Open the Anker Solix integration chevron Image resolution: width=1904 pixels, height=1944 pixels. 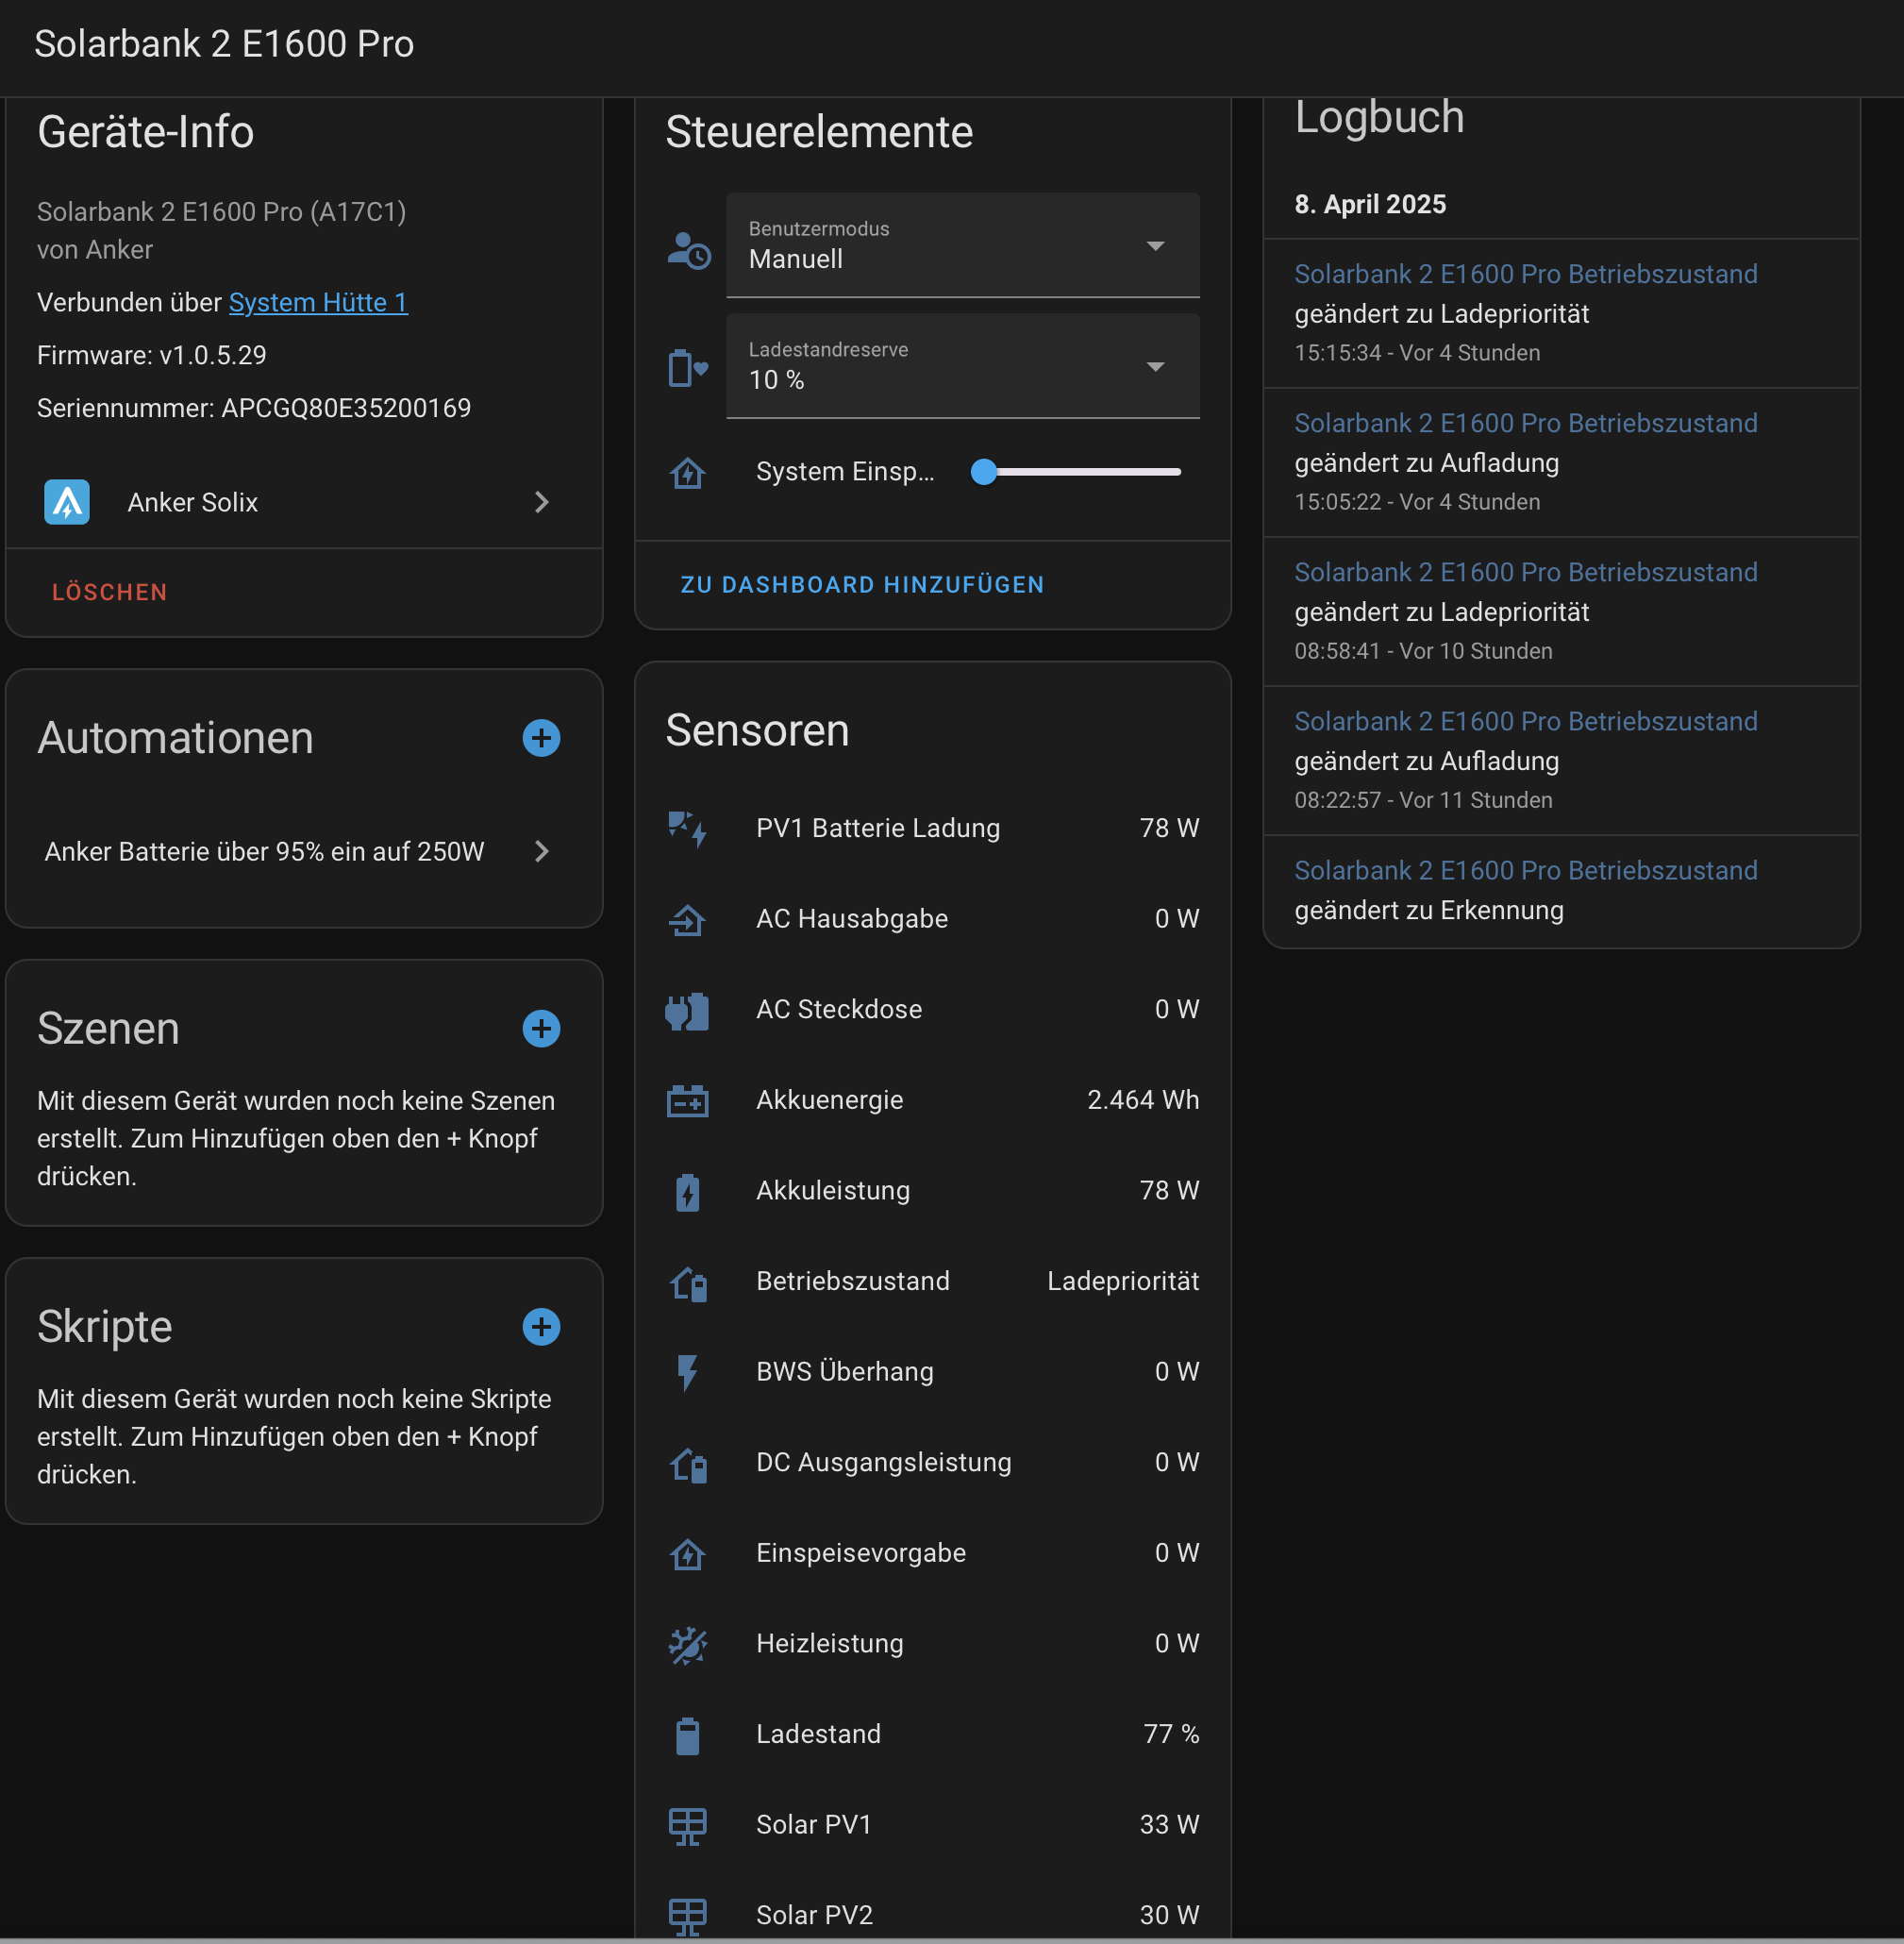pyautogui.click(x=541, y=502)
